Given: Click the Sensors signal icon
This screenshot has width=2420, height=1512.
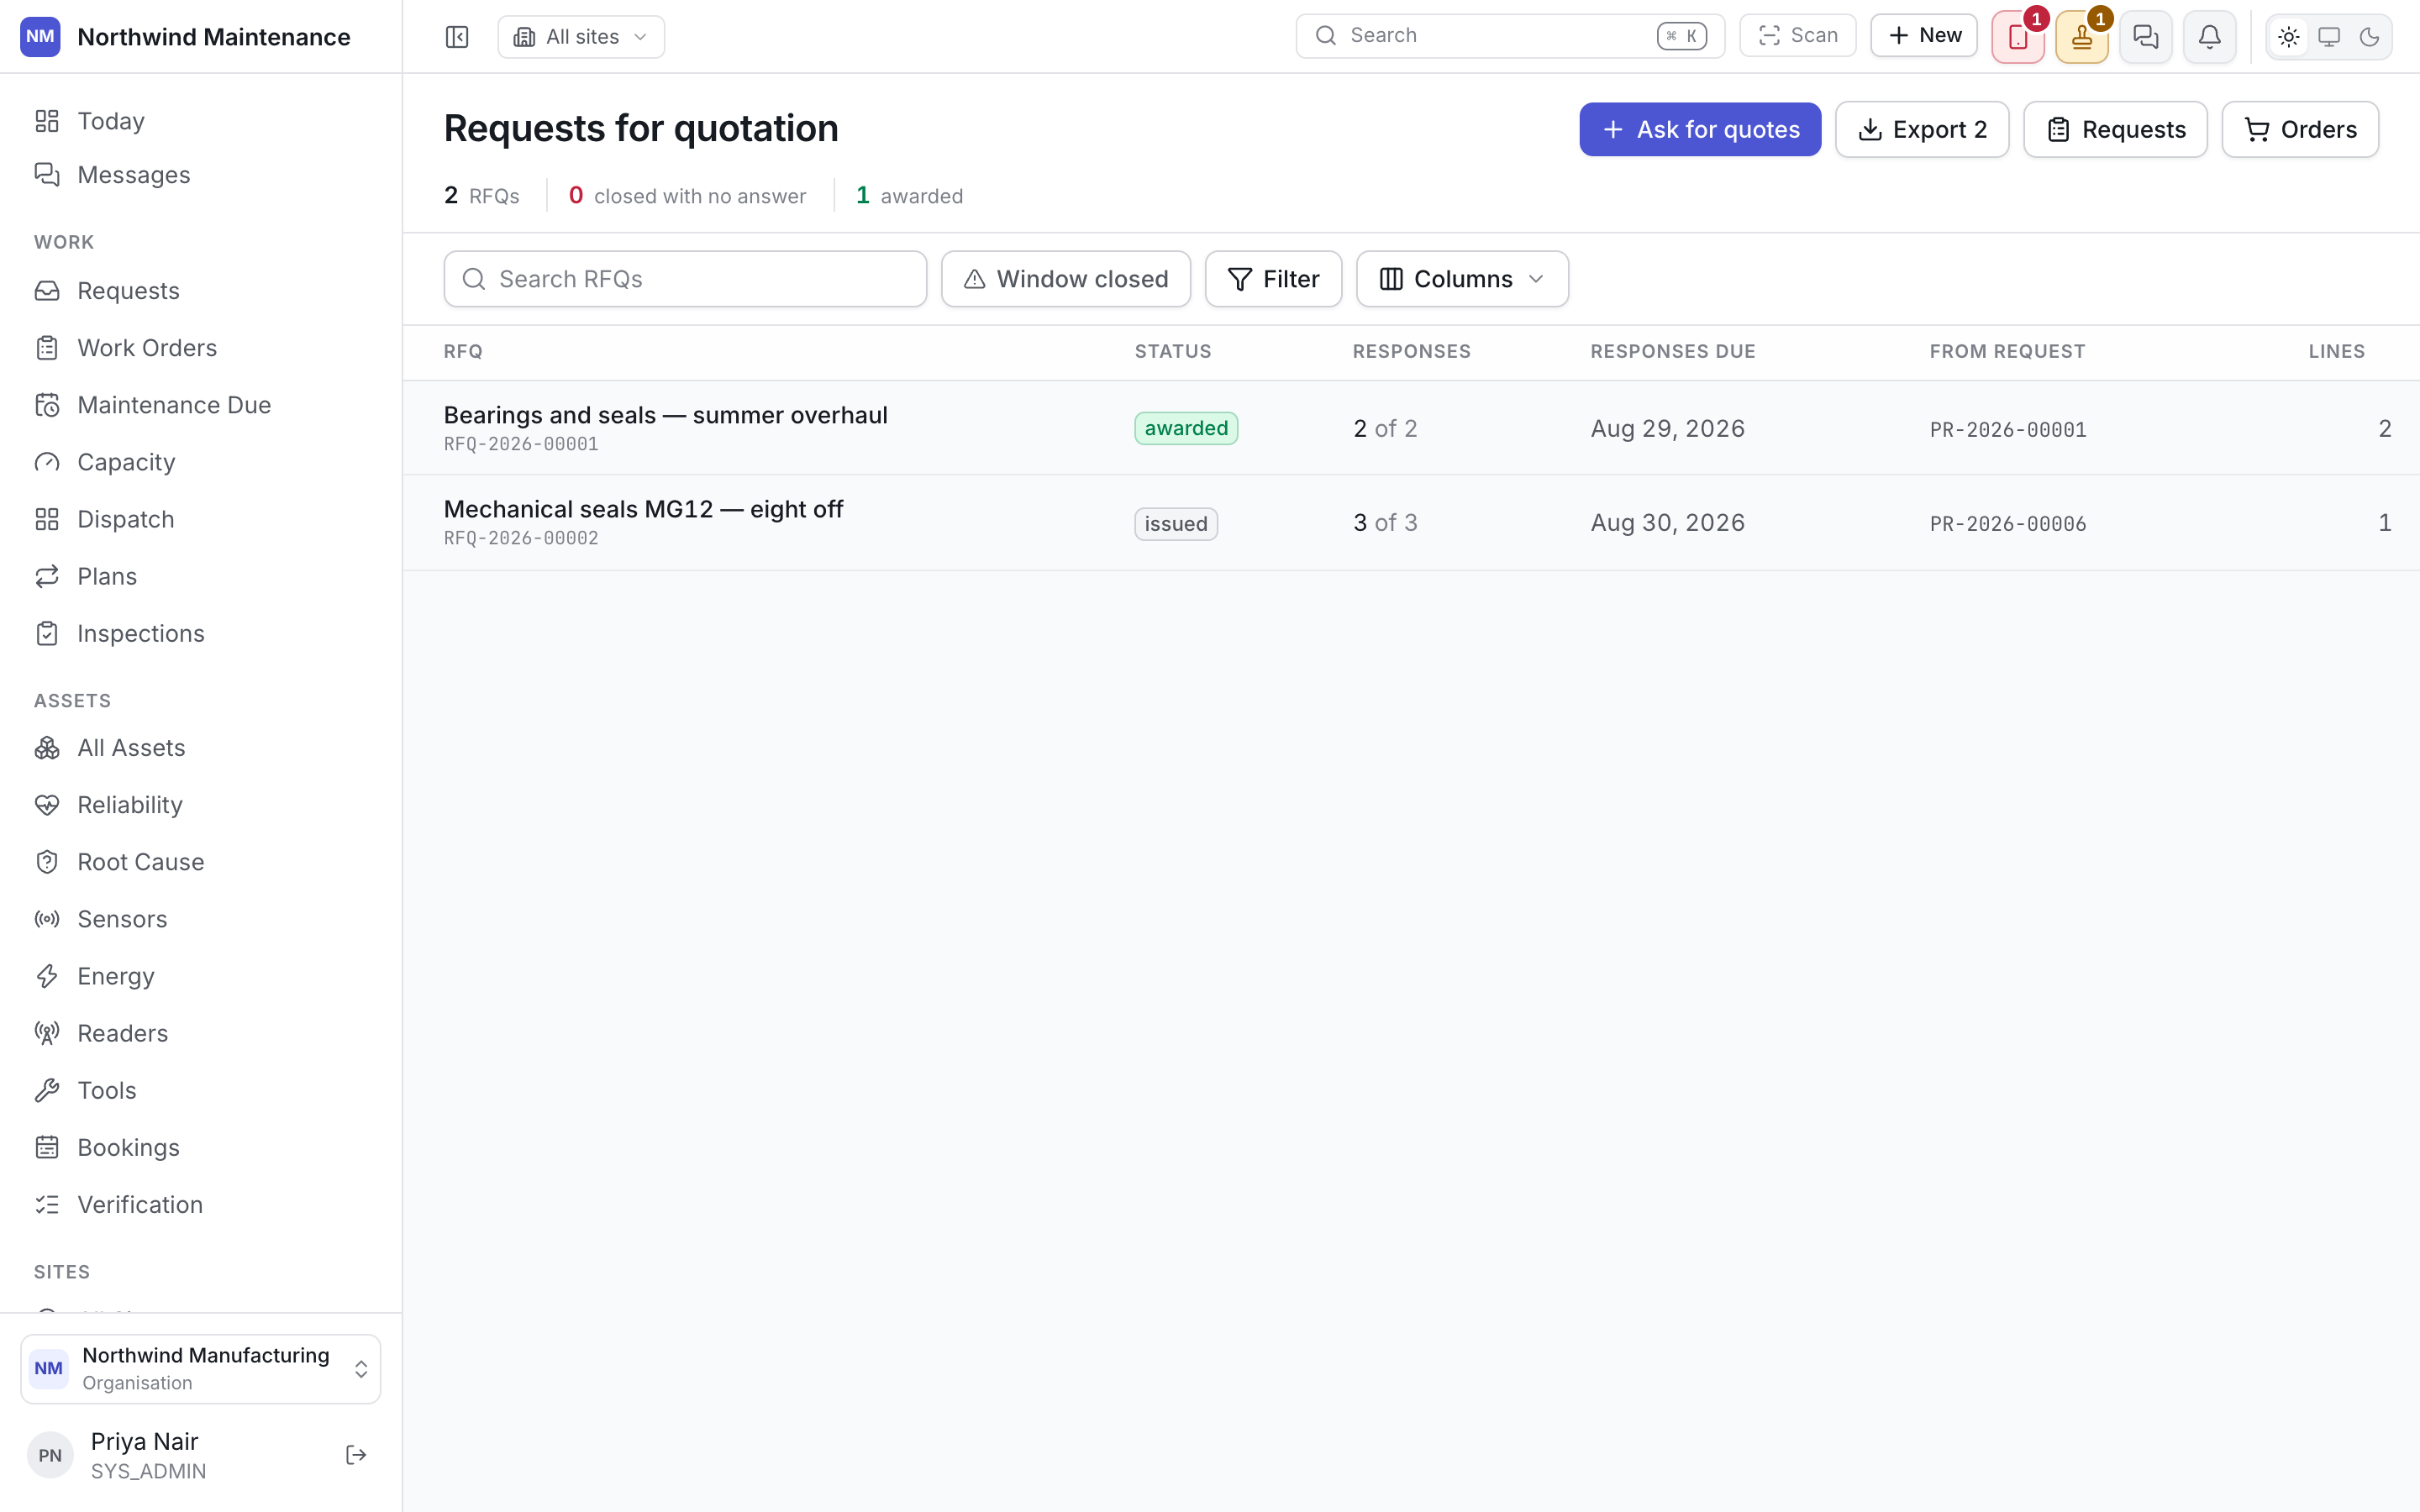Looking at the screenshot, I should [47, 919].
